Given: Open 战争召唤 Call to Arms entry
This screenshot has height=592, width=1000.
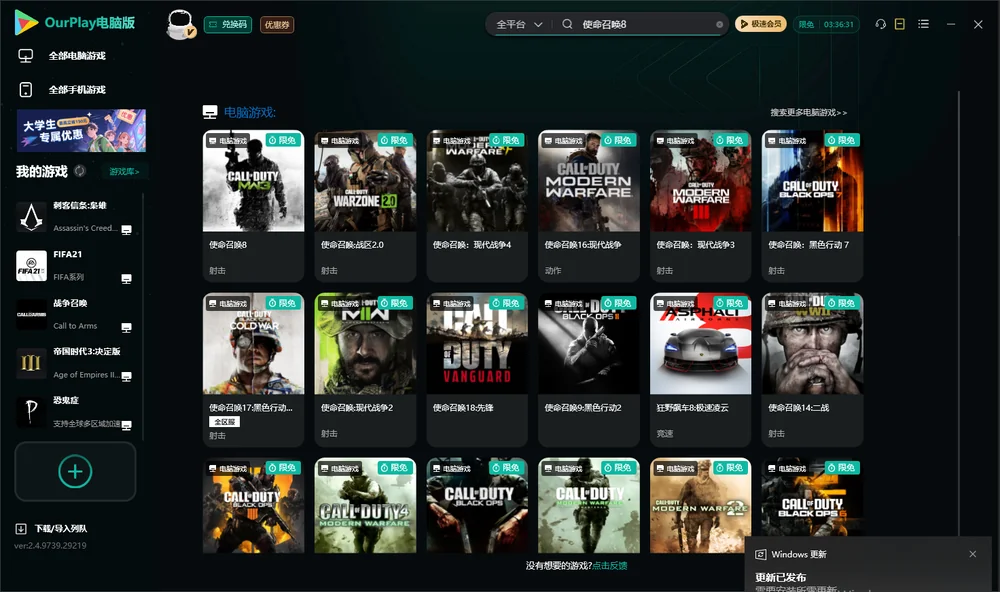Looking at the screenshot, I should tap(73, 314).
